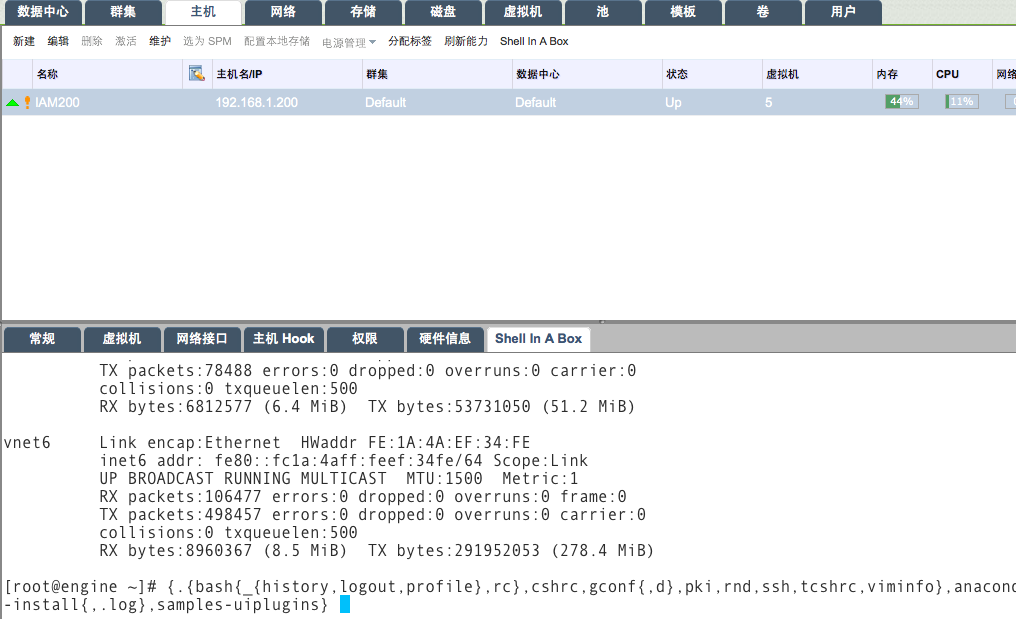Screen dimensions: 1016x619
Task: Open the 电源管理 dropdown menu
Action: coord(349,42)
